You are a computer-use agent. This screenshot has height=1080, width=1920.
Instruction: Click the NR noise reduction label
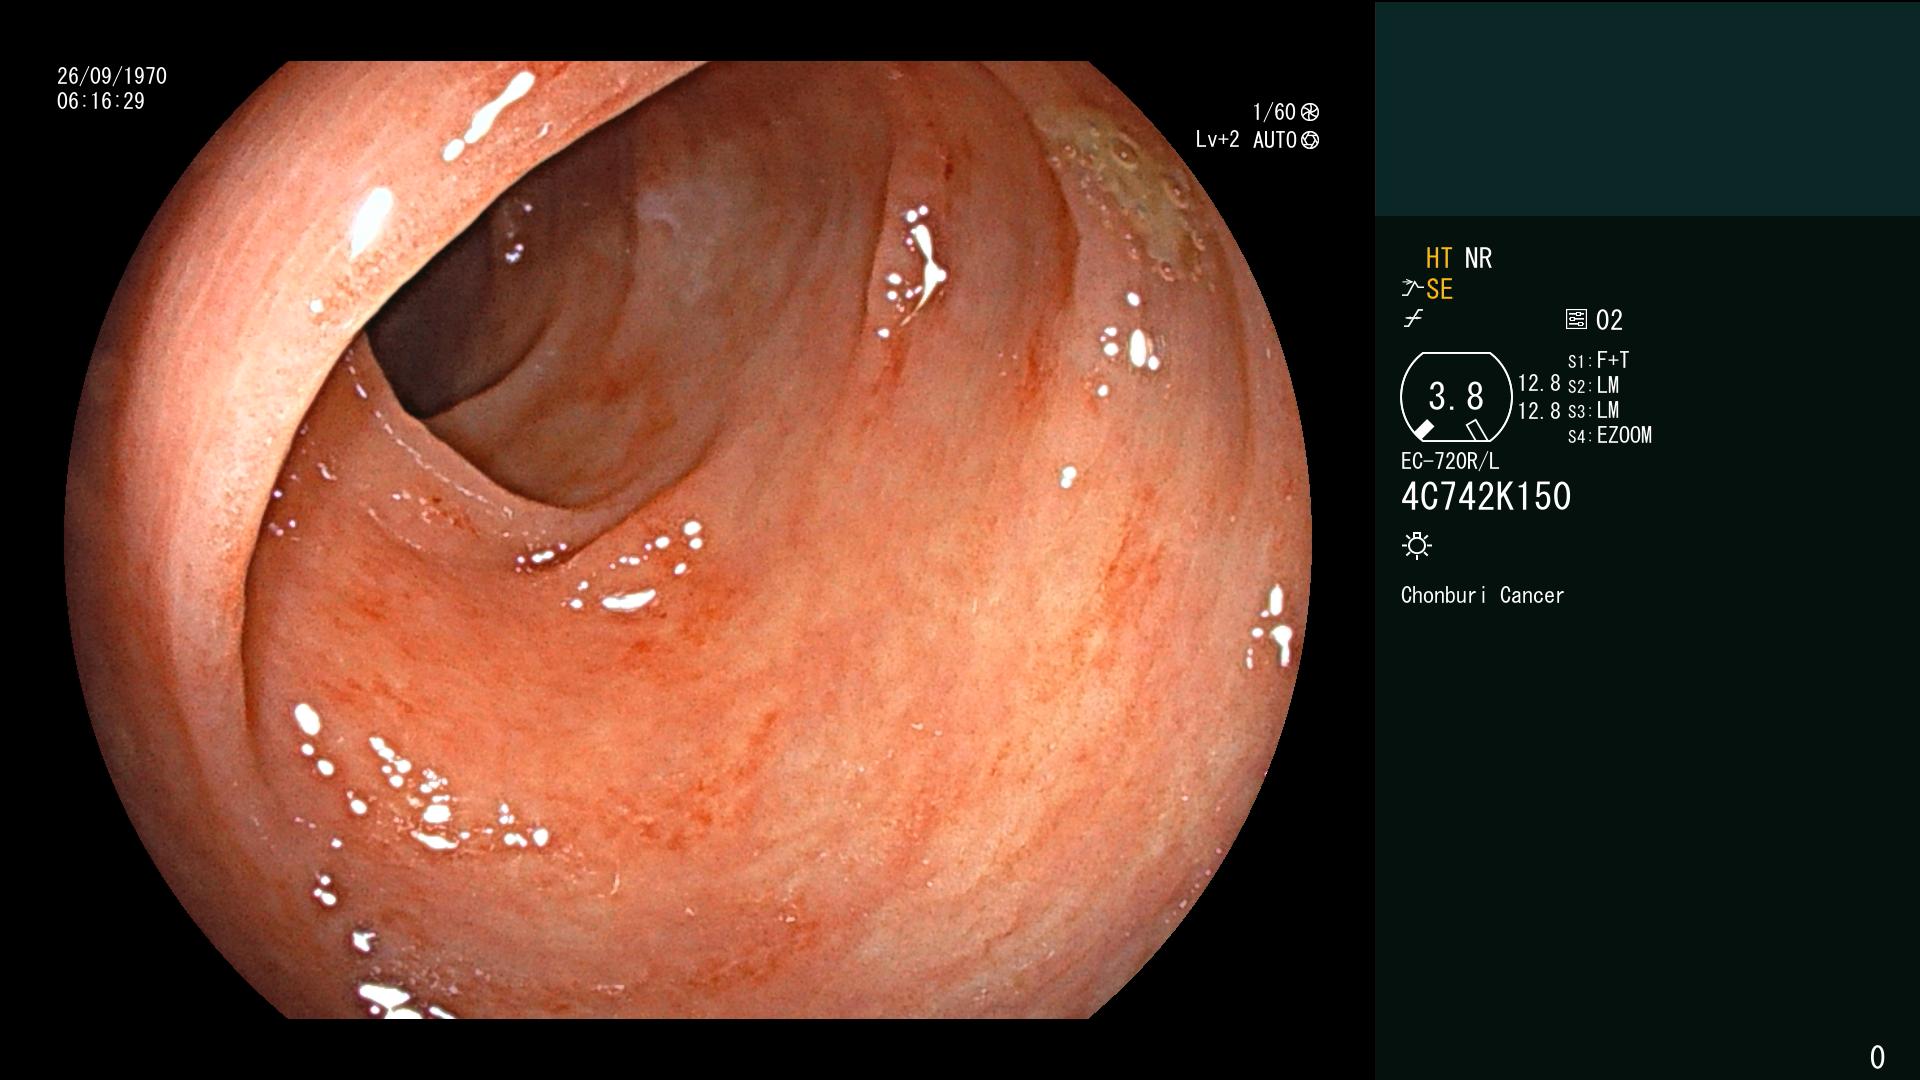[x=1478, y=258]
